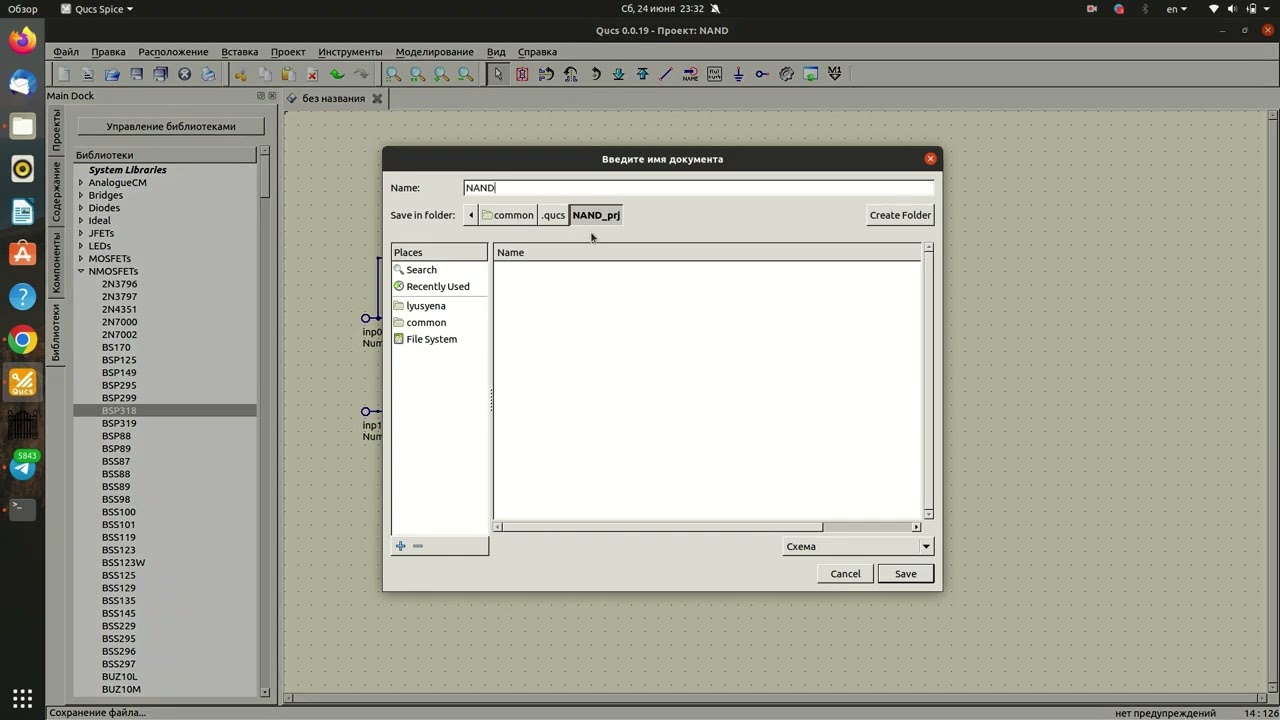Viewport: 1280px width, 720px height.
Task: Click the Create Folder button
Action: coord(900,215)
